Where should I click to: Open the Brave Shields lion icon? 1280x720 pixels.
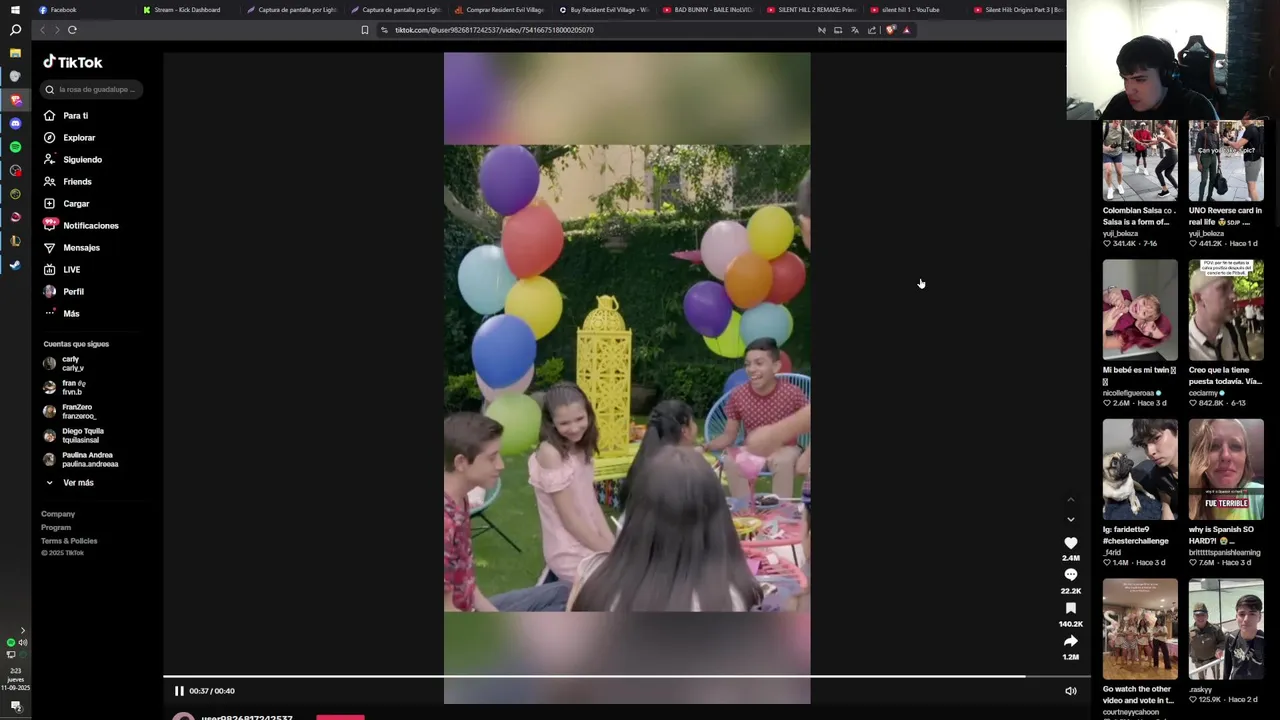[890, 30]
